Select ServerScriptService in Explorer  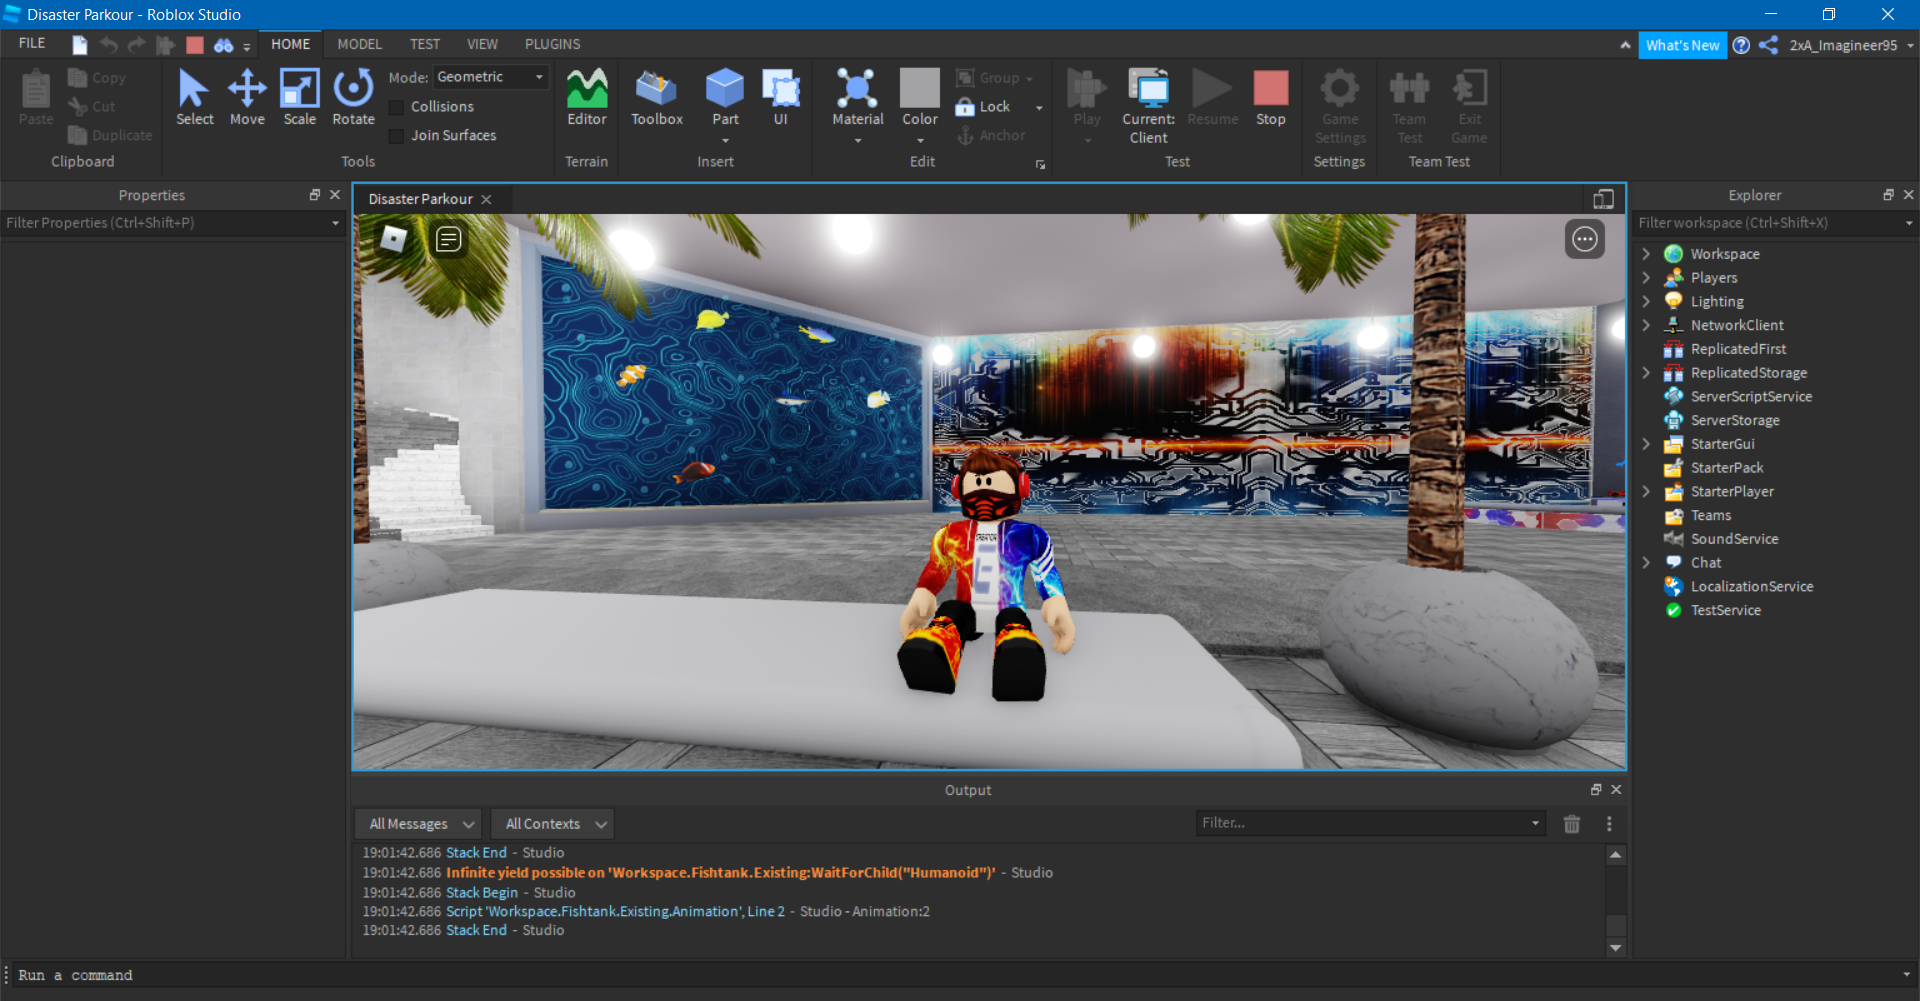[x=1750, y=396]
